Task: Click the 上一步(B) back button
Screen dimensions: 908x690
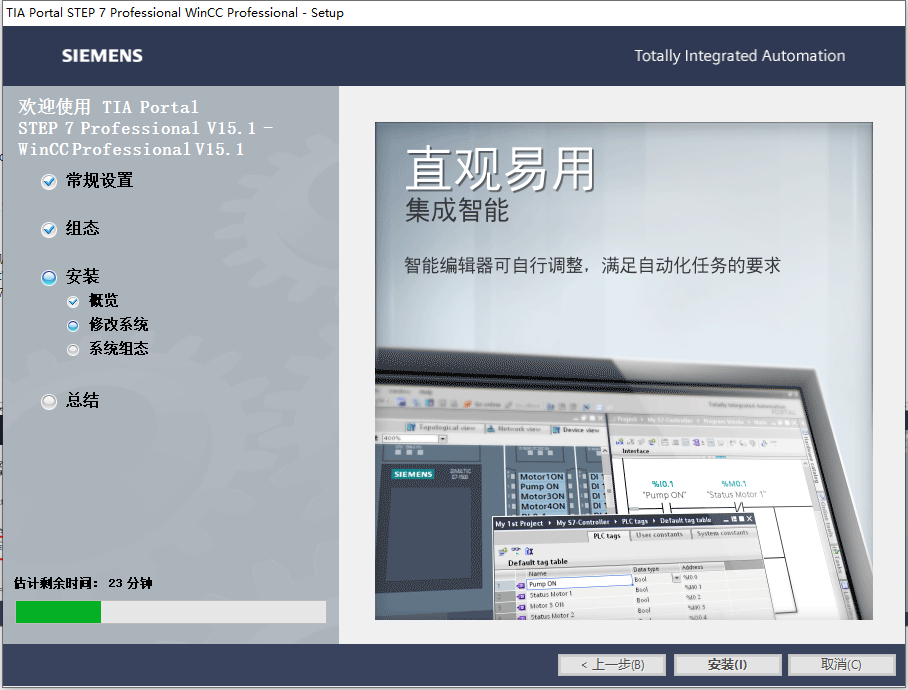Action: pyautogui.click(x=612, y=665)
